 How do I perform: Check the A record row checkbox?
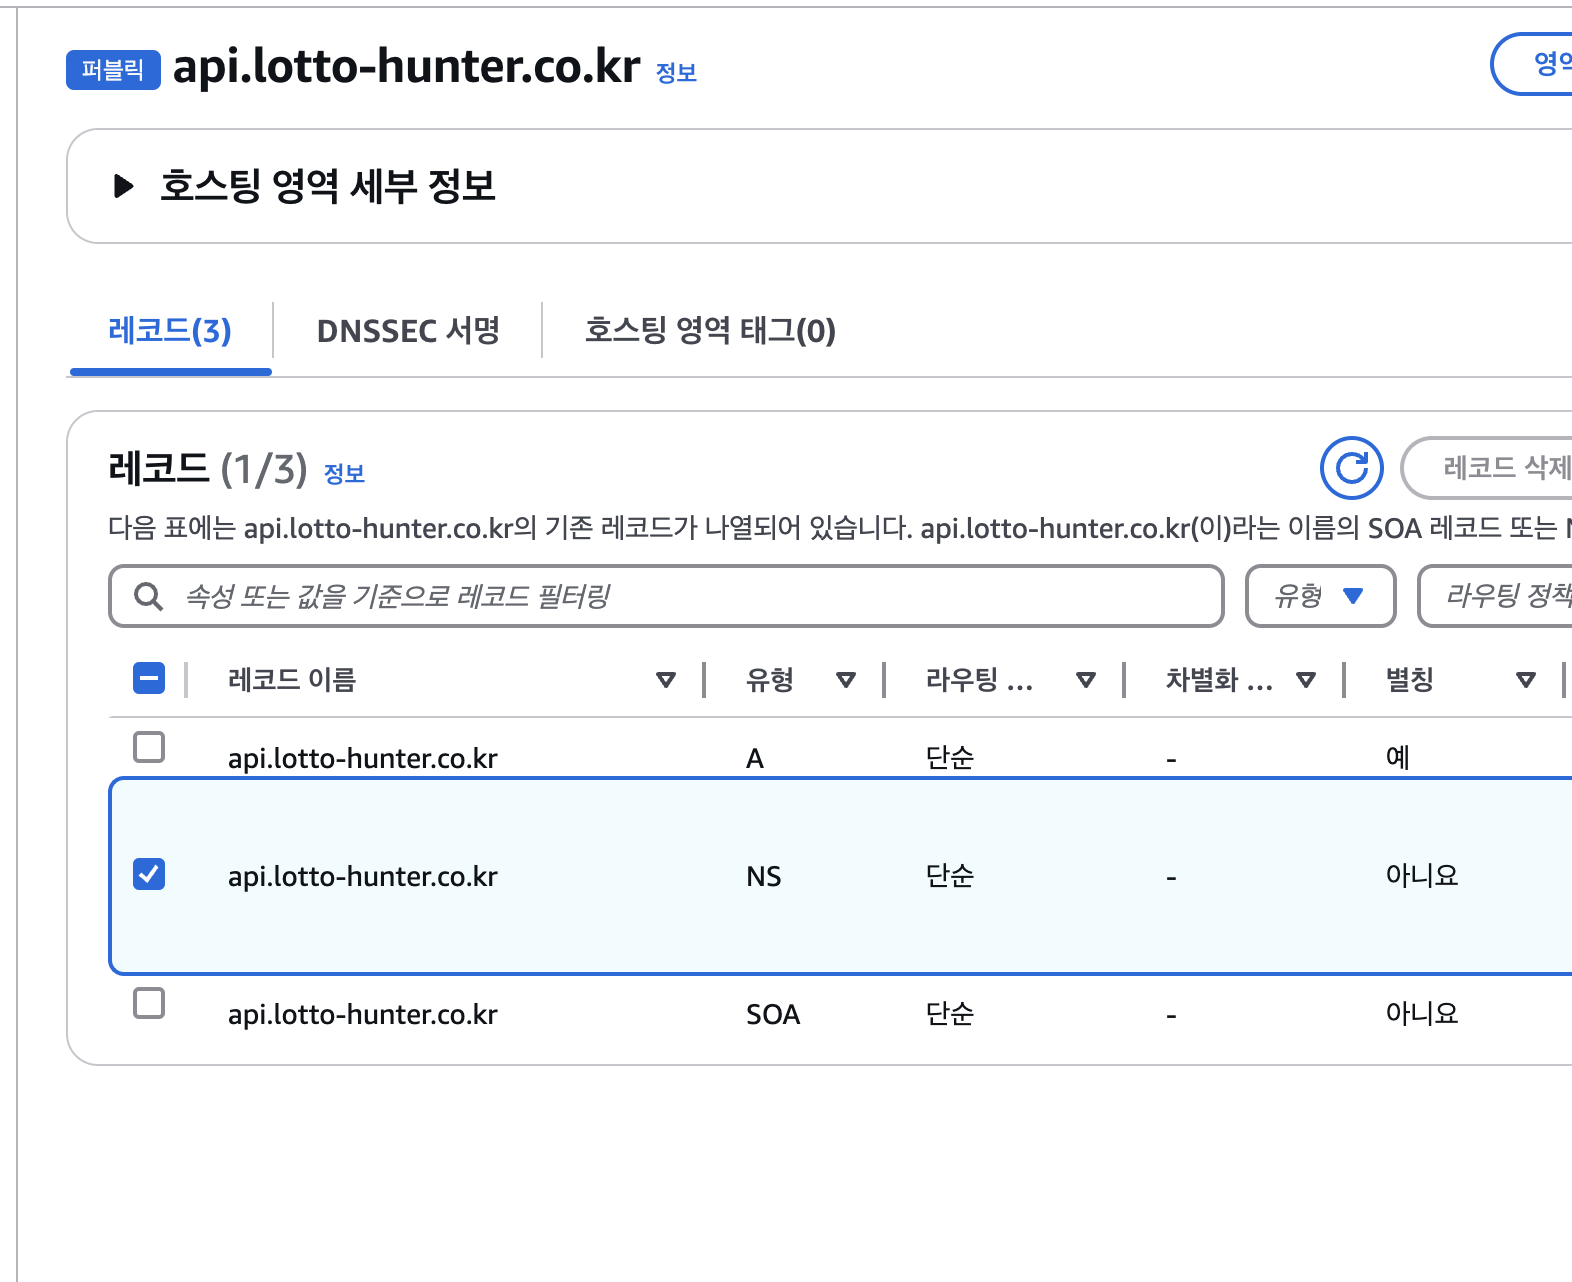149,746
